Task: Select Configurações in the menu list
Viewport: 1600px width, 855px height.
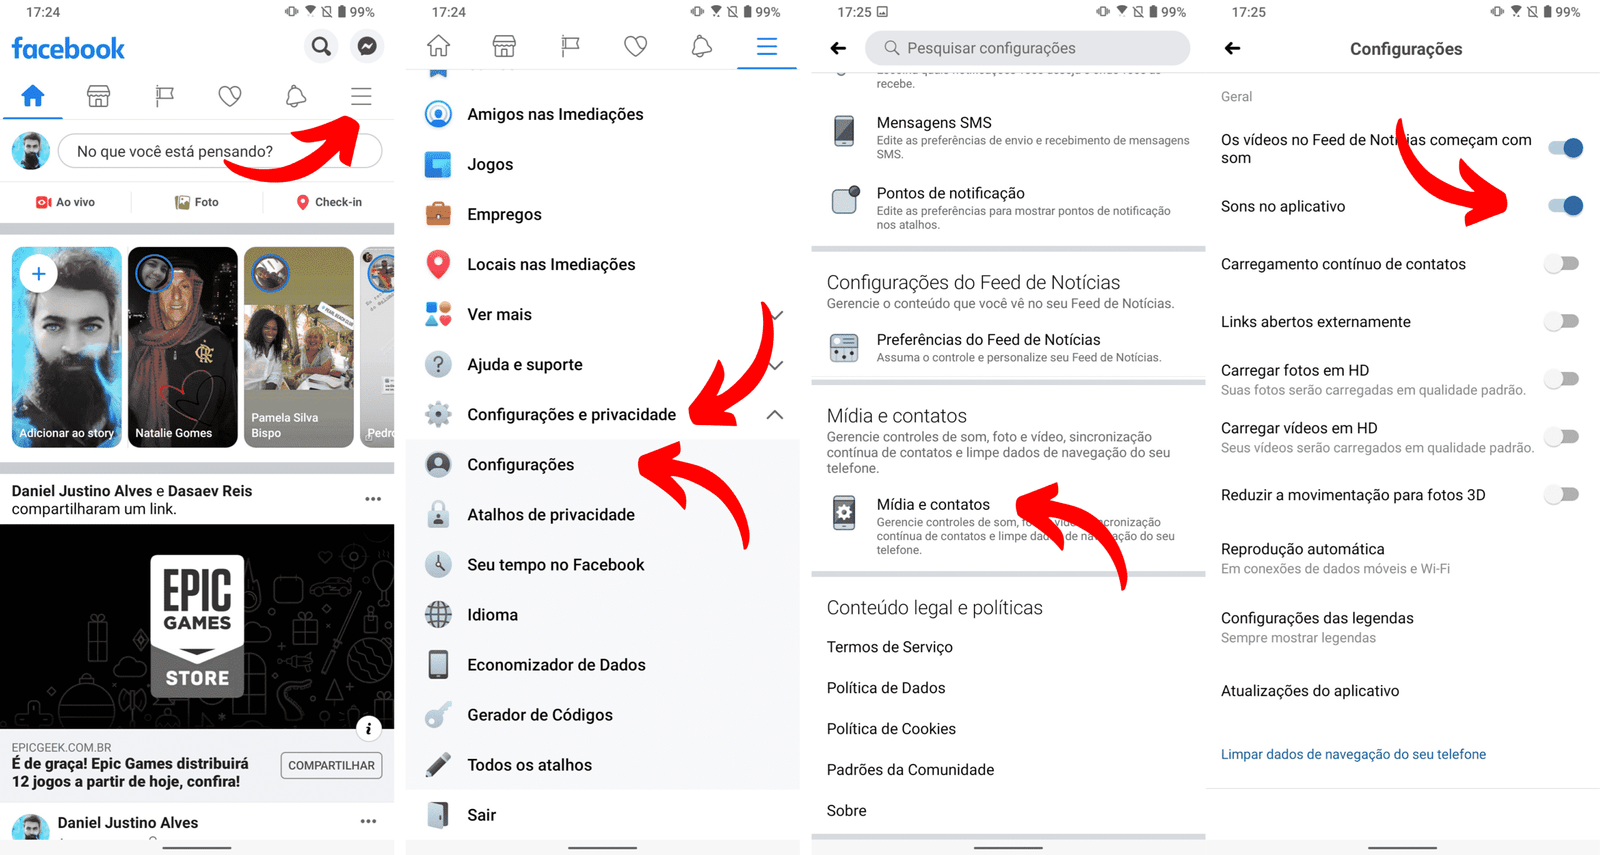Action: pos(520,465)
